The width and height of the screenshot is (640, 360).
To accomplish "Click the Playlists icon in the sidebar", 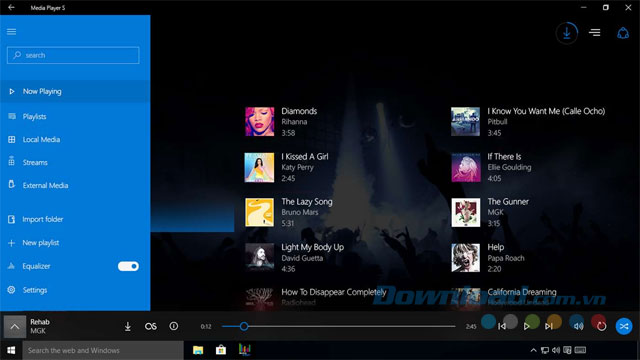I will pos(11,117).
